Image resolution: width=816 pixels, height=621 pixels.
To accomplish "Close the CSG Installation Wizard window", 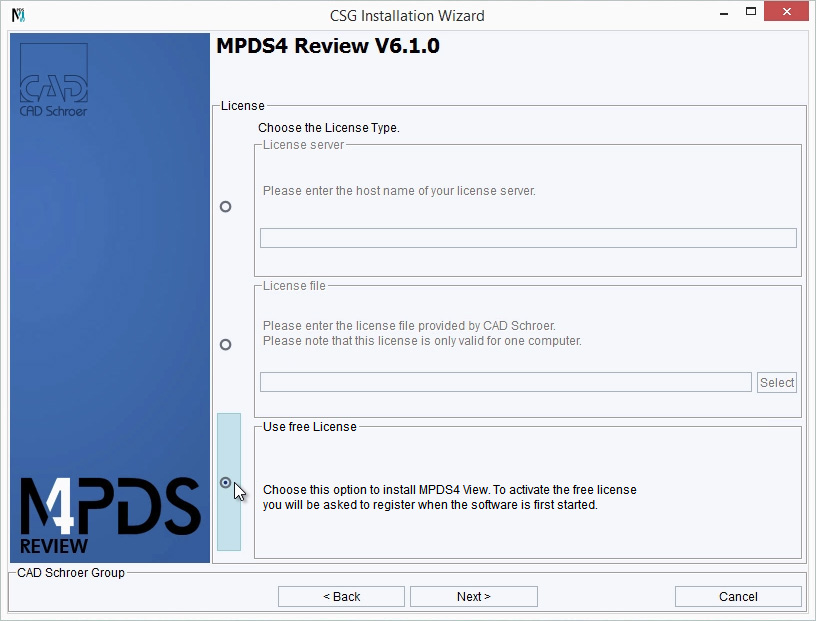I will 786,11.
